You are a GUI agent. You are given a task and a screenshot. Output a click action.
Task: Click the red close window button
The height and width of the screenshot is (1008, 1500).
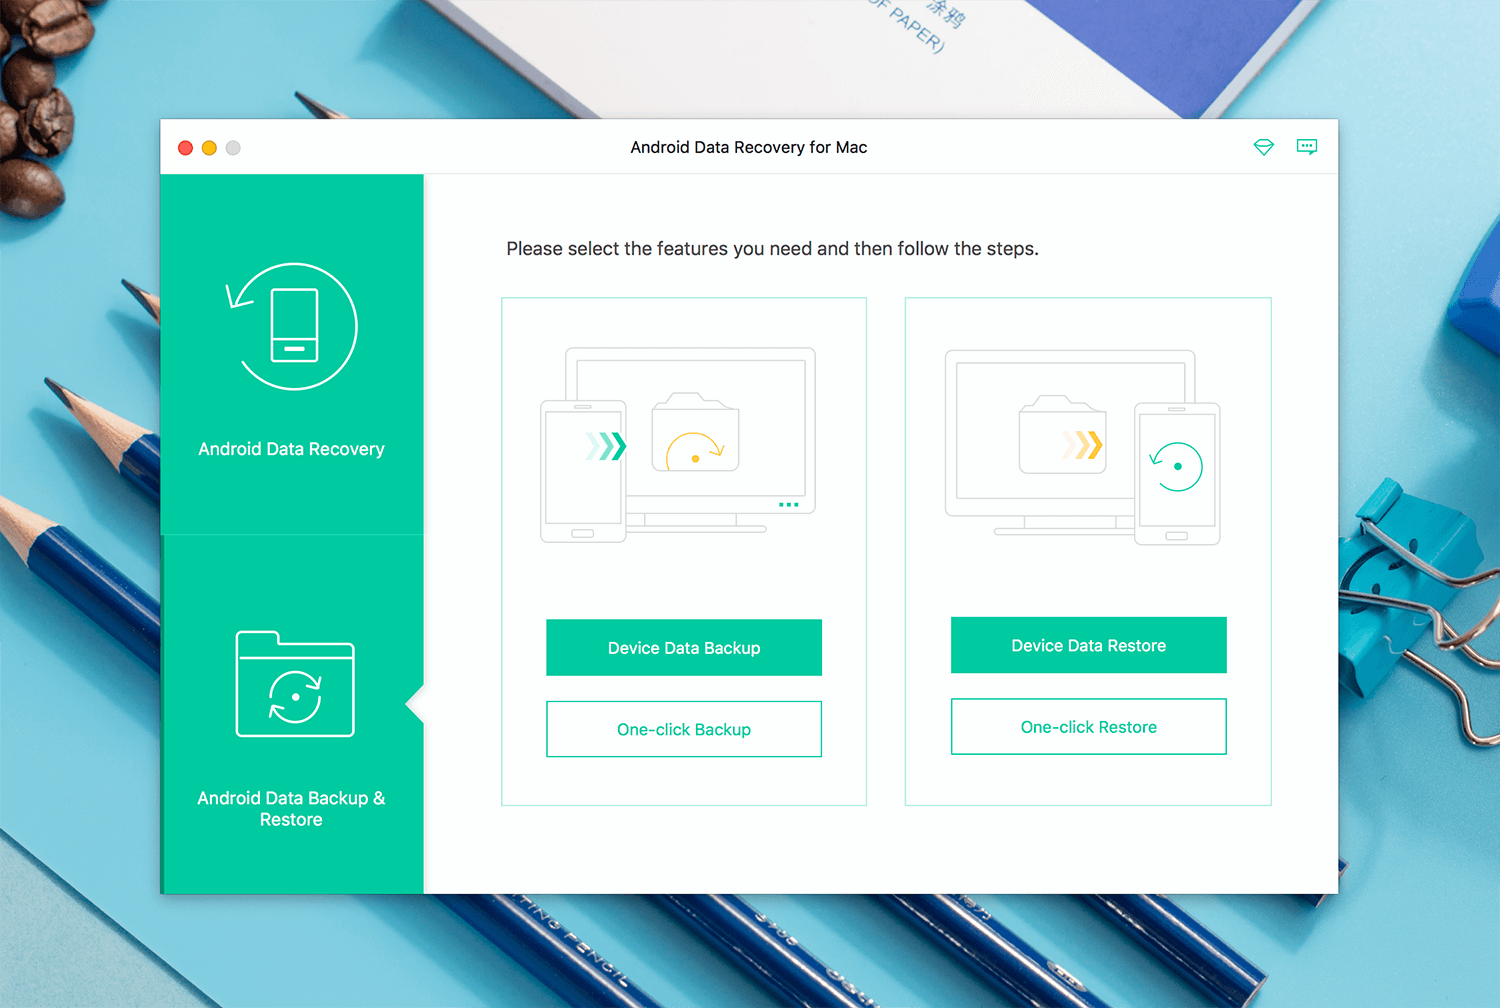(185, 148)
